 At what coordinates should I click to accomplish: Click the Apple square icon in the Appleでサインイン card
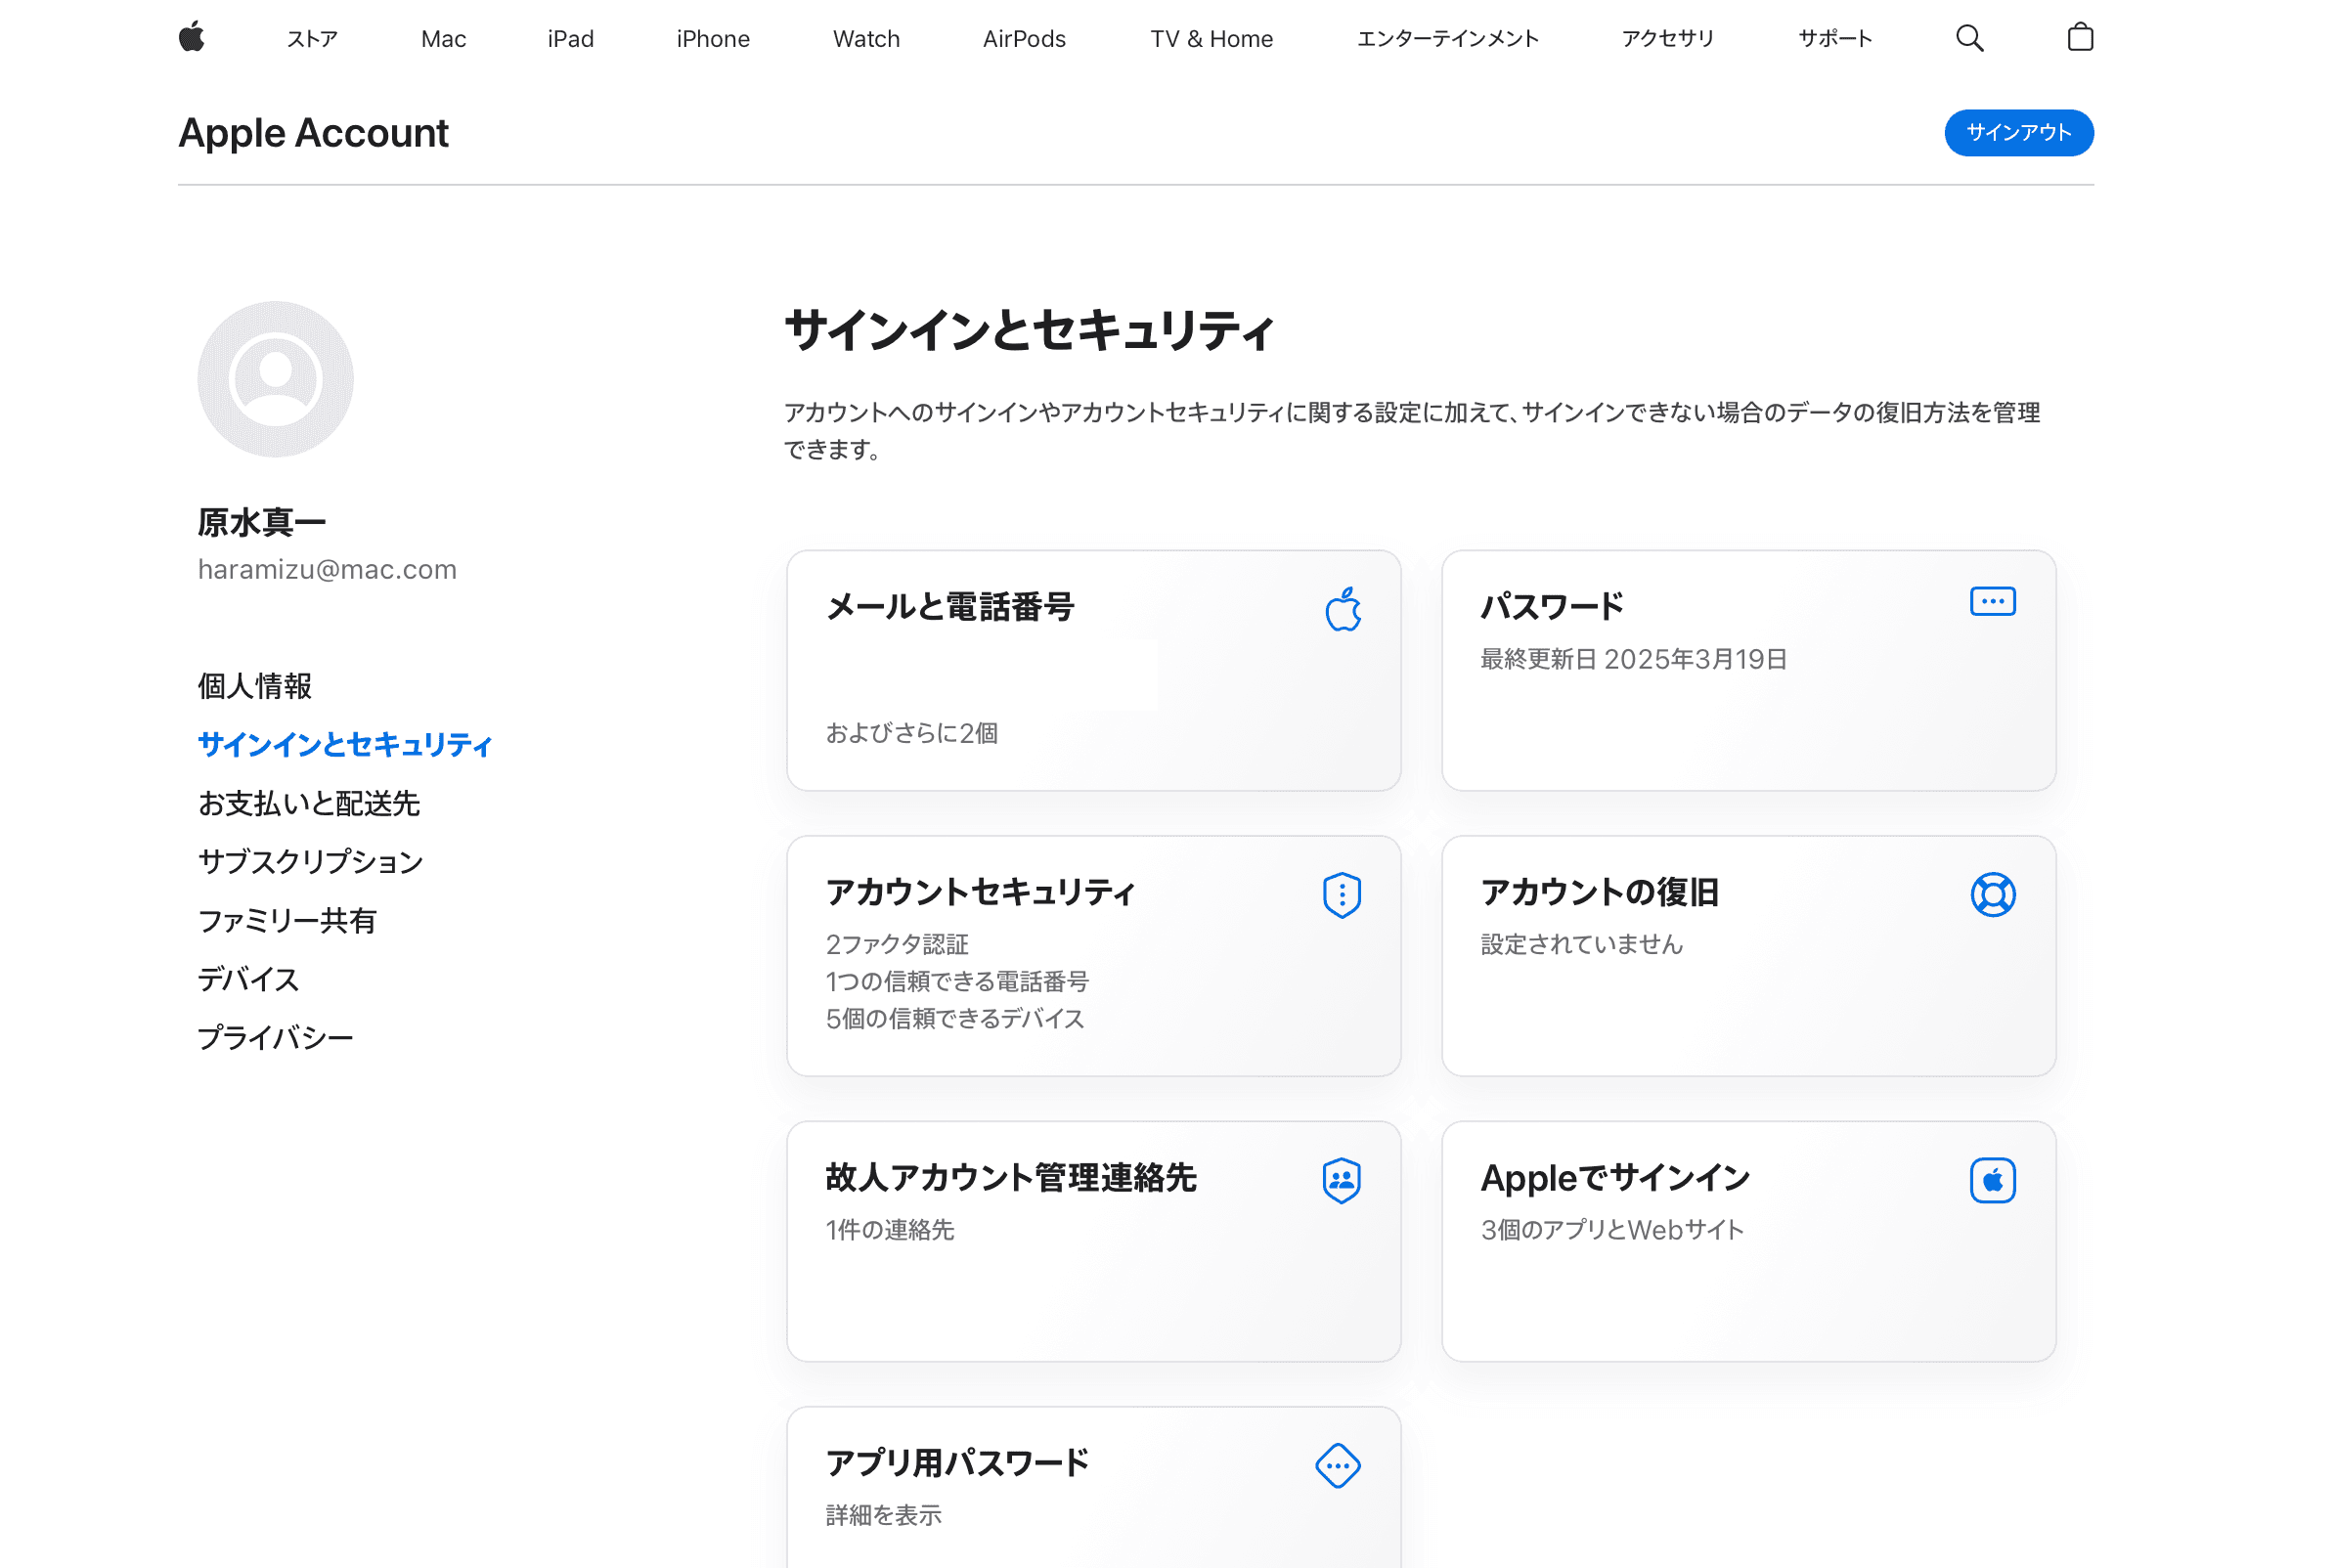tap(1992, 1180)
